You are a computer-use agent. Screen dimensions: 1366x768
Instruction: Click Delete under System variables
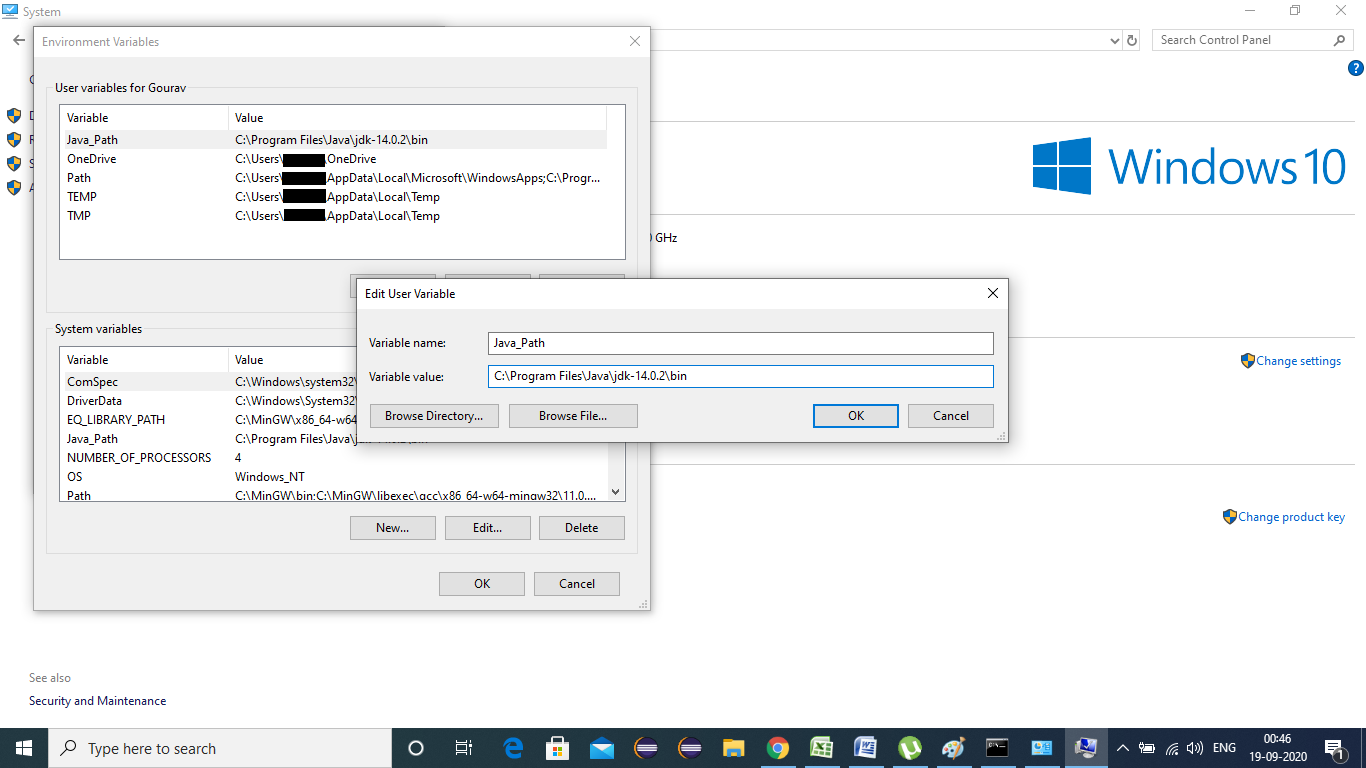tap(582, 528)
